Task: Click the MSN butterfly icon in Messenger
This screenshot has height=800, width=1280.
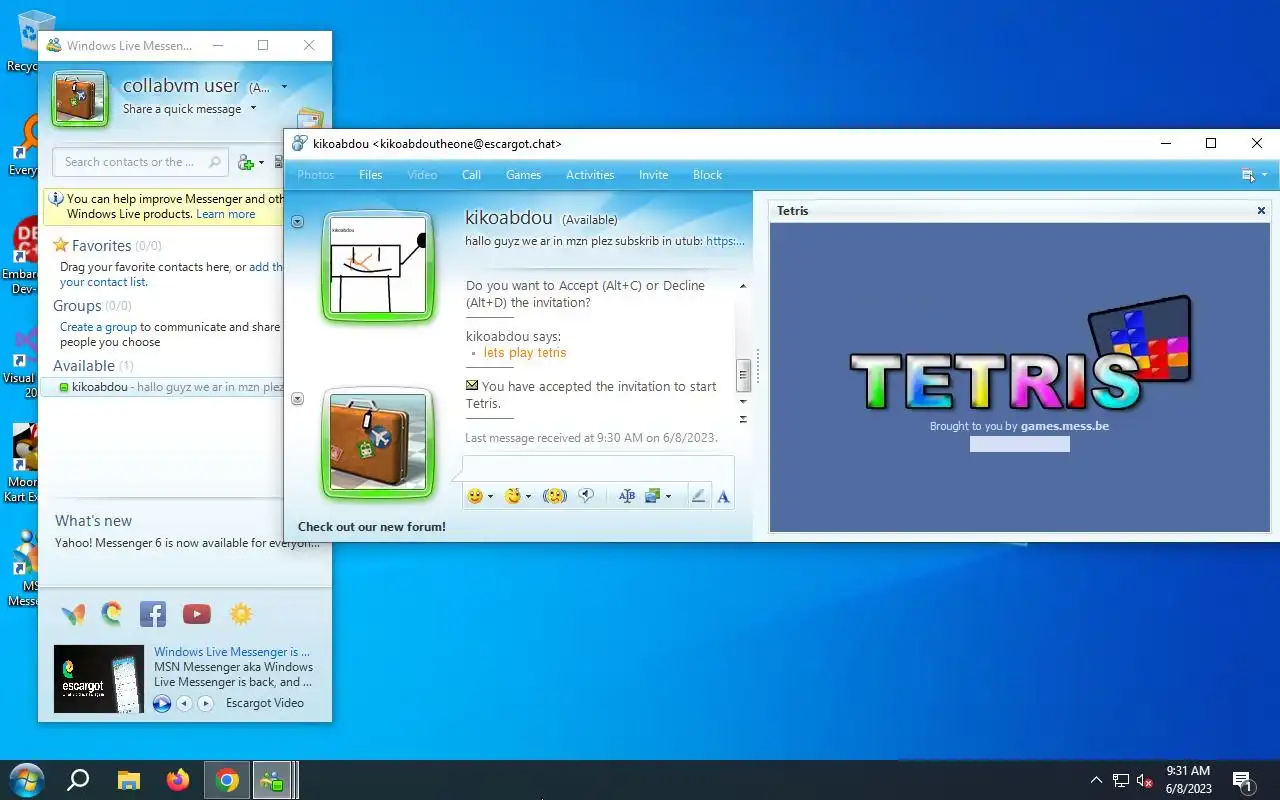Action: [73, 614]
